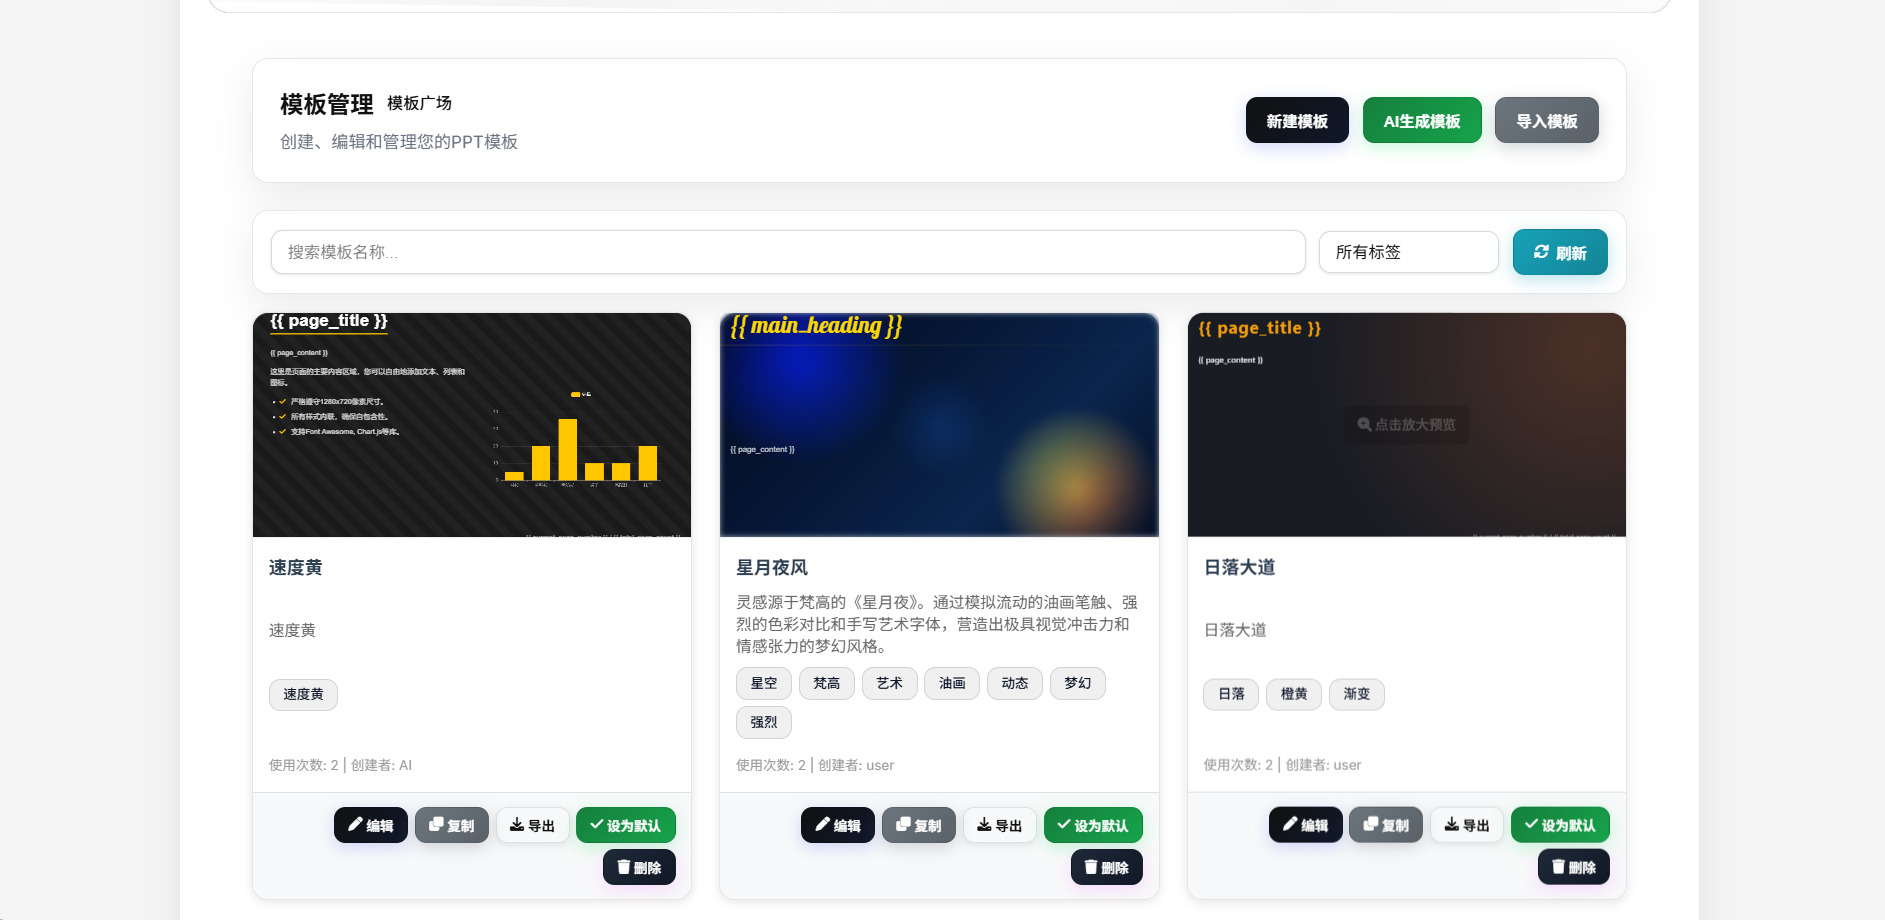The width and height of the screenshot is (1885, 920).
Task: Click the refresh icon next to 所有标签
Action: pos(1541,252)
